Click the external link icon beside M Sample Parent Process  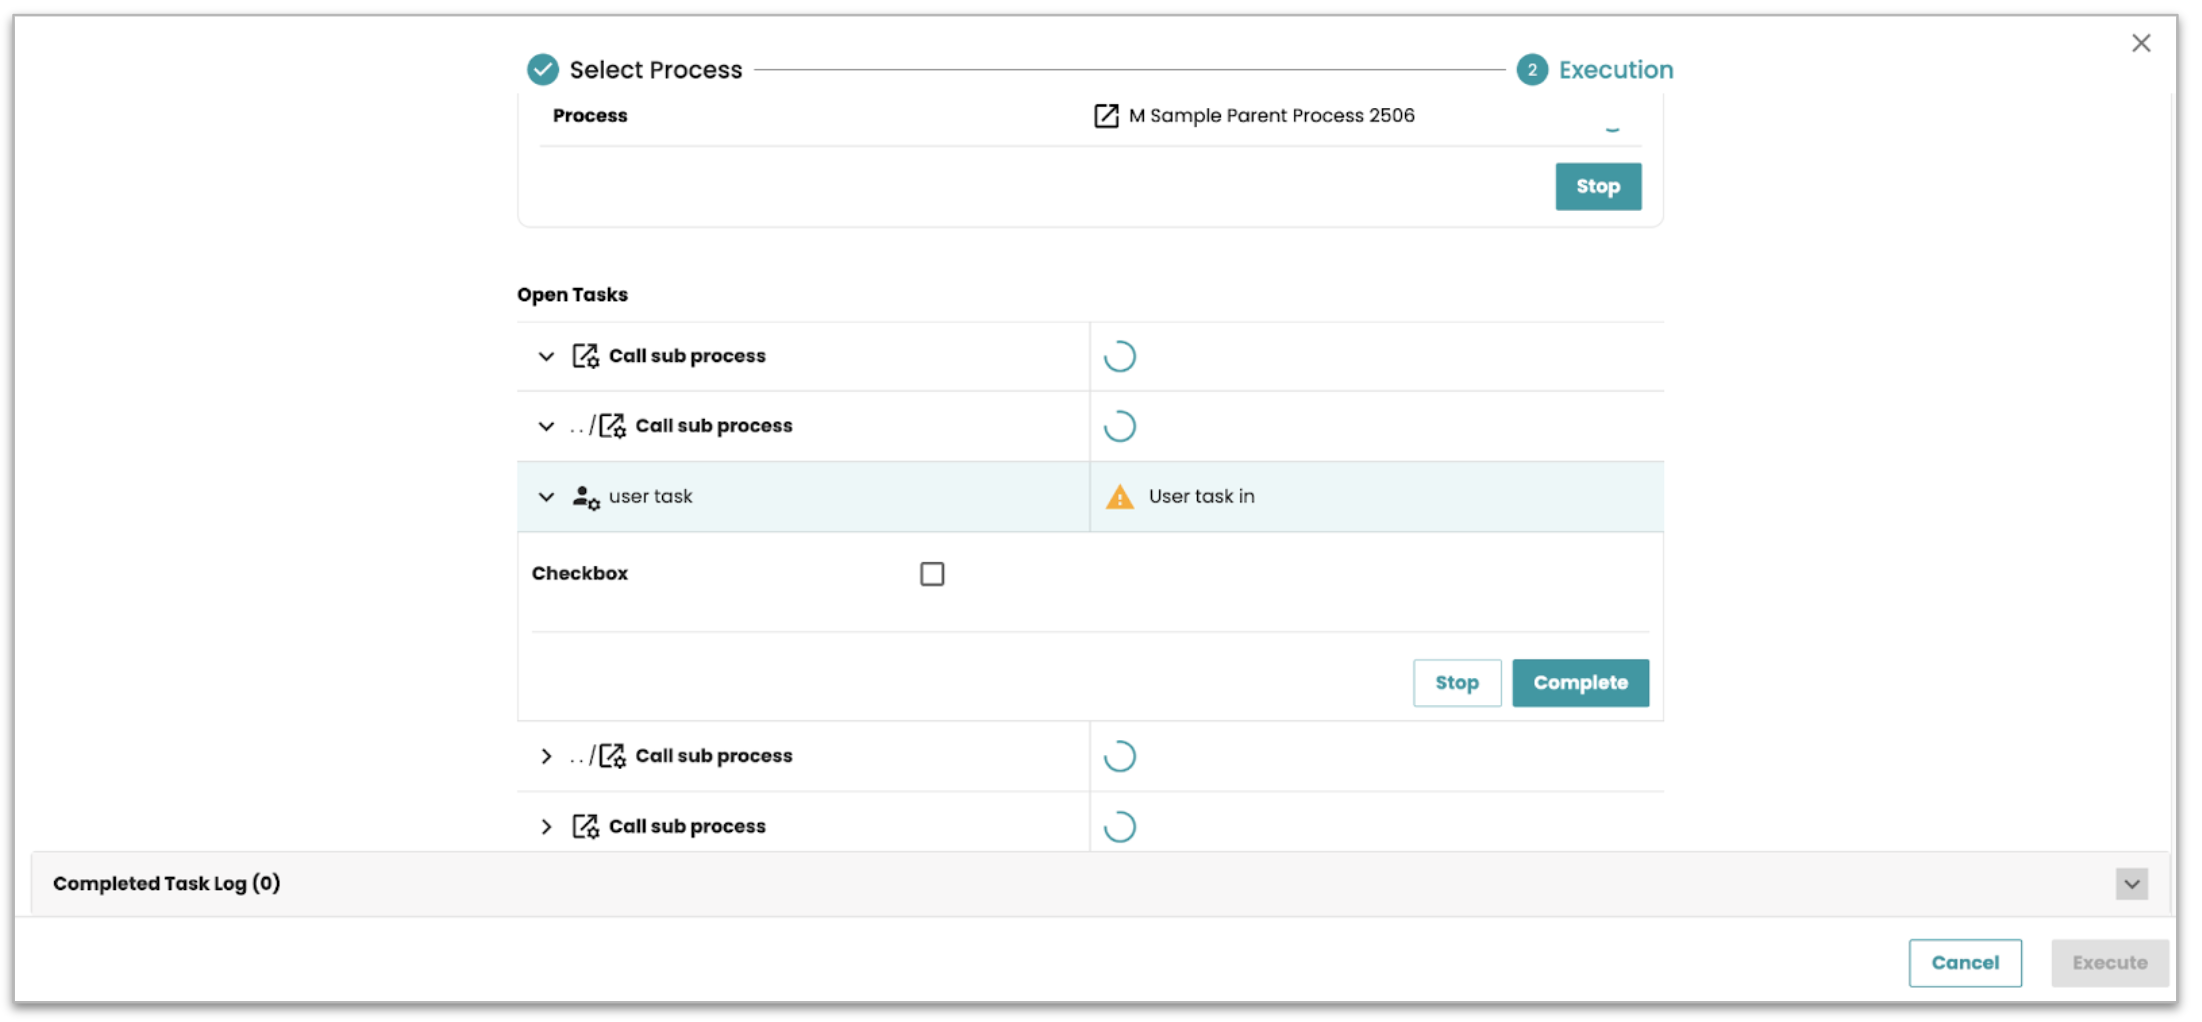(1105, 116)
